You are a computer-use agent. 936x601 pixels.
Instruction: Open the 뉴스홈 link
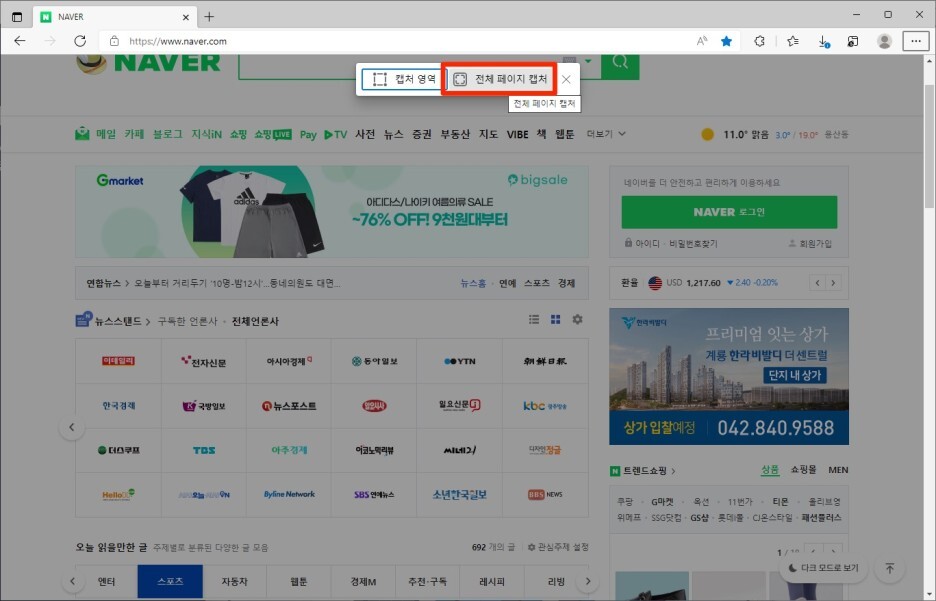(473, 283)
